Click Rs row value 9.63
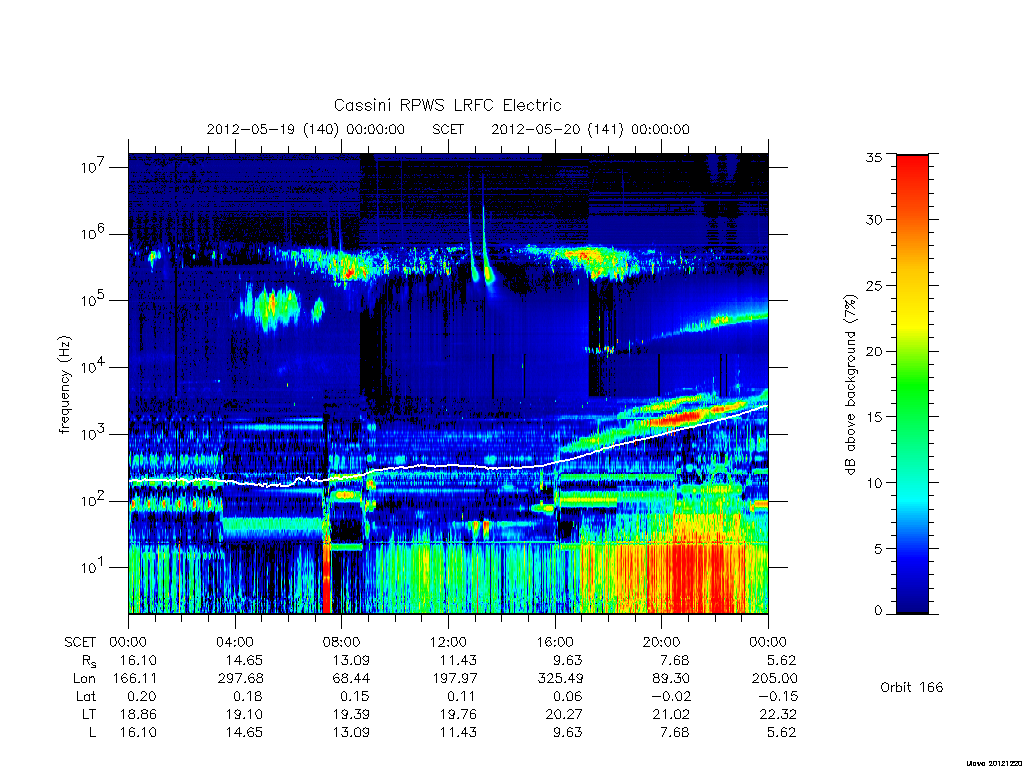This screenshot has width=1024, height=768. [x=568, y=660]
